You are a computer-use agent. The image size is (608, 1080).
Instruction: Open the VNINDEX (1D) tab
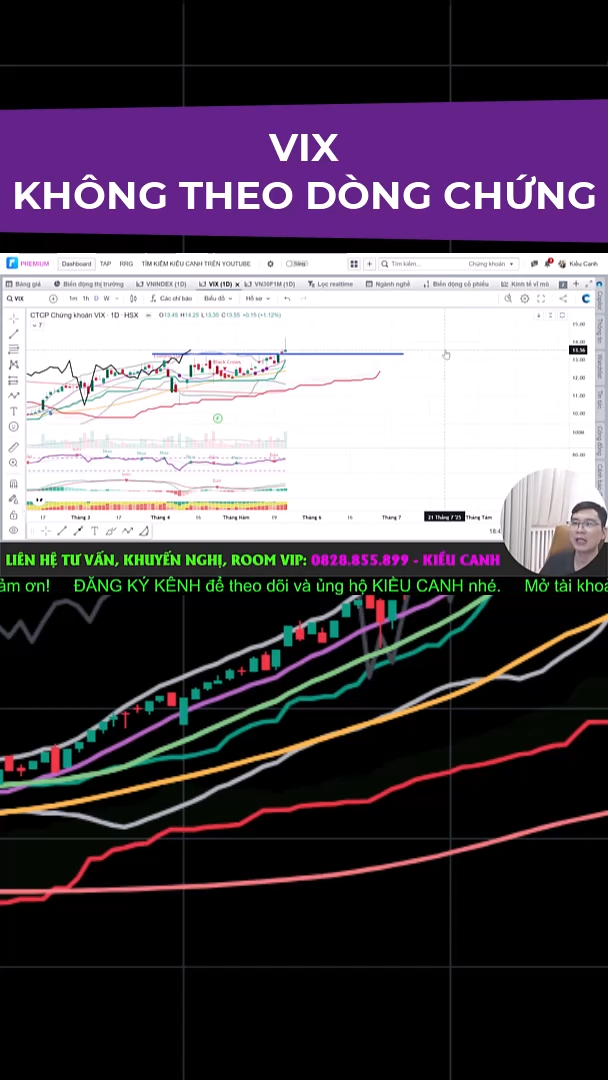[x=161, y=284]
